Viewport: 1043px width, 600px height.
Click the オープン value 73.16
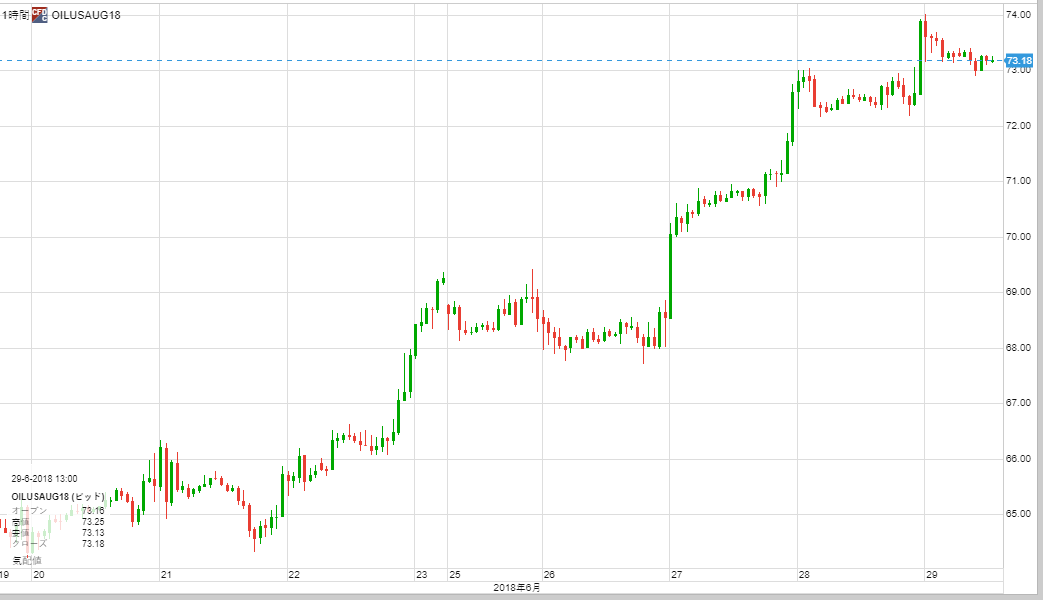[x=93, y=511]
